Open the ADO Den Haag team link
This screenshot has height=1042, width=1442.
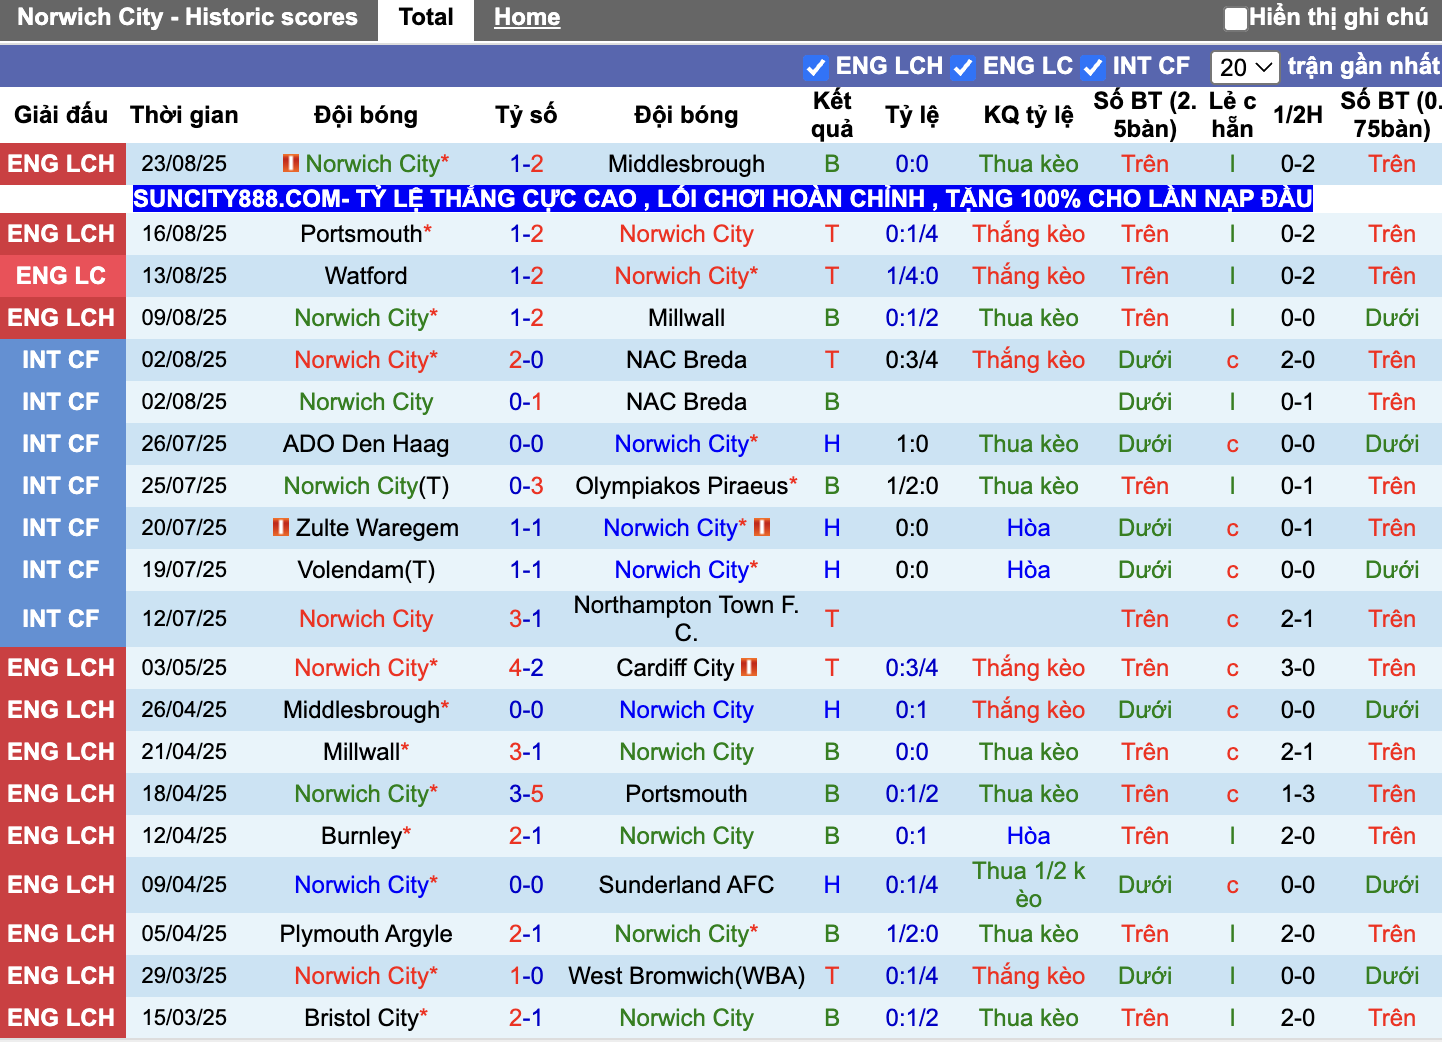pos(366,444)
